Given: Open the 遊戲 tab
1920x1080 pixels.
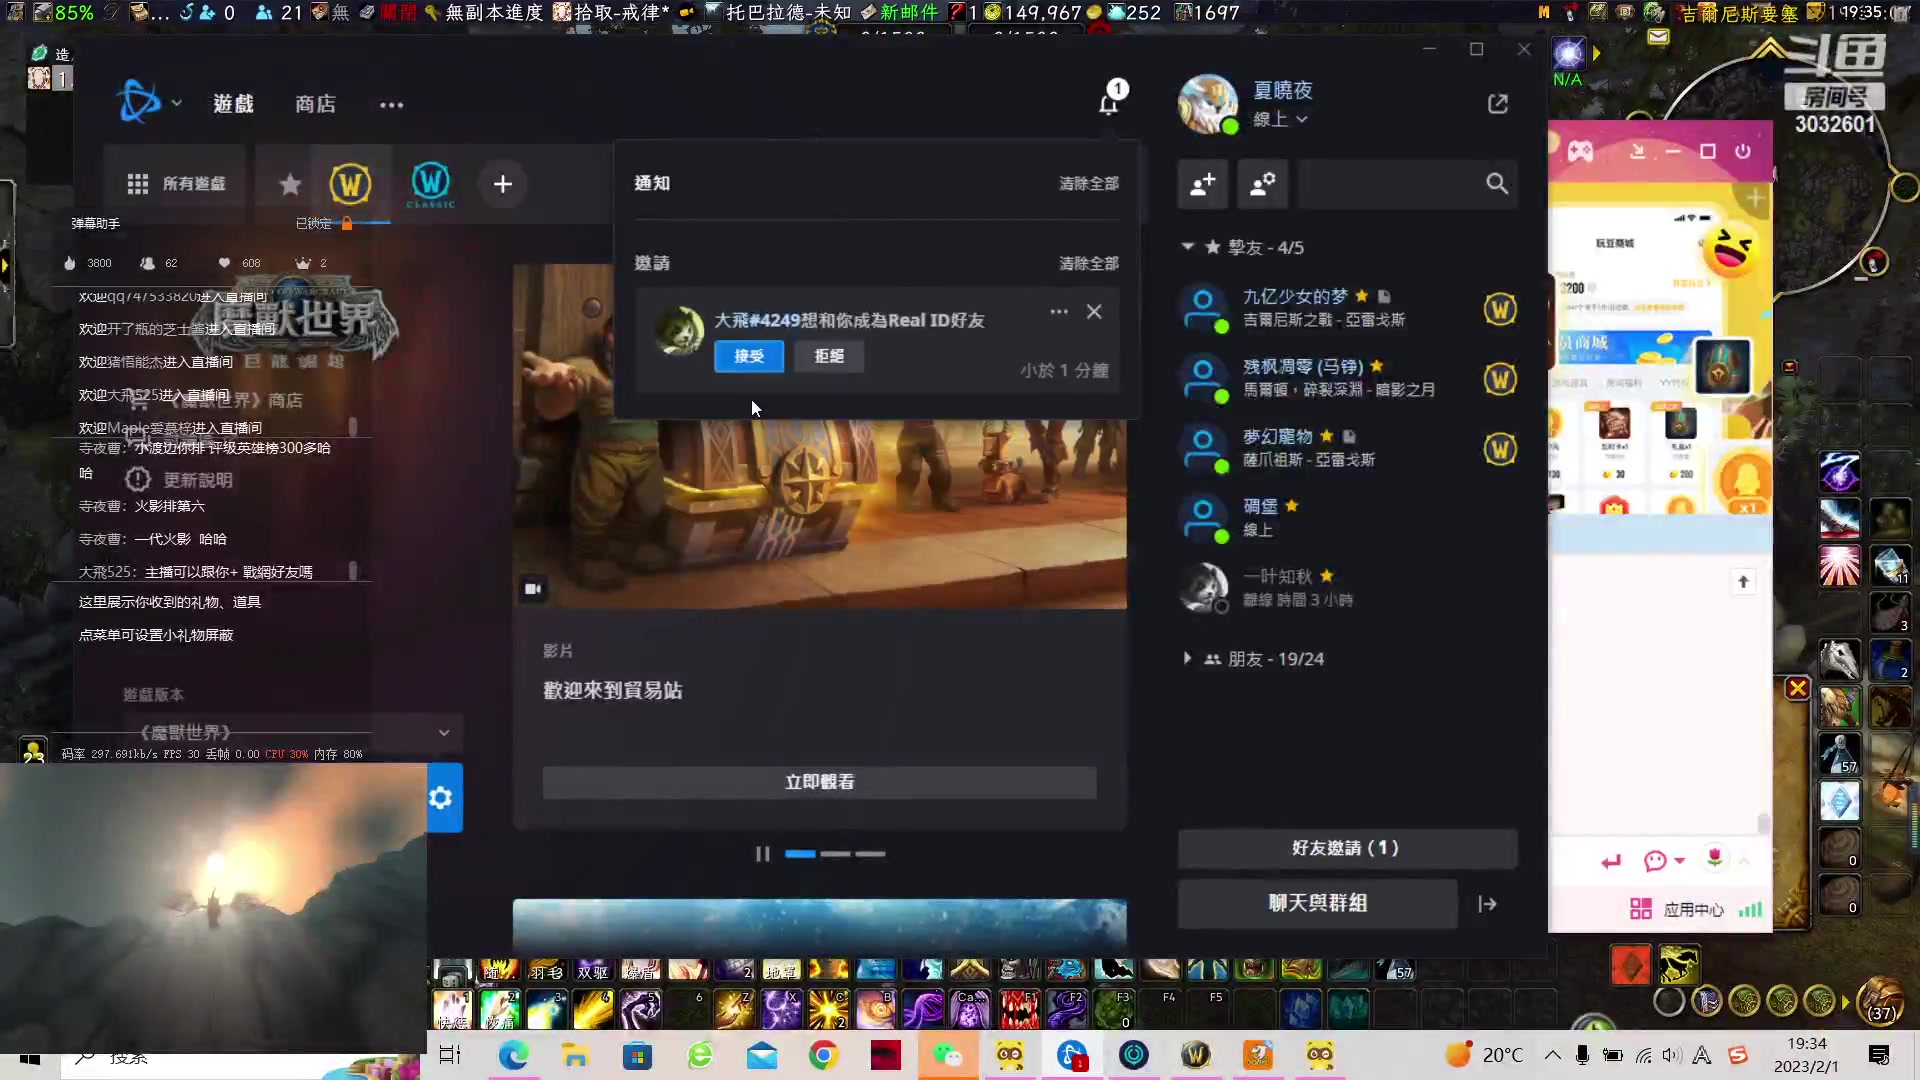Looking at the screenshot, I should pyautogui.click(x=233, y=104).
